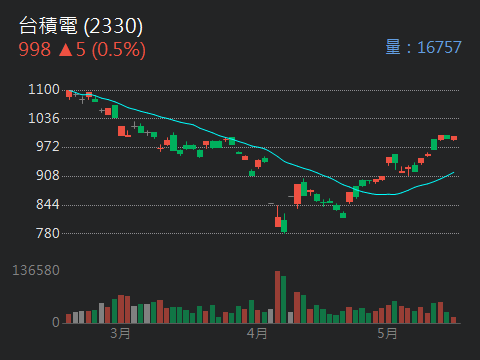480x360 pixels.
Task: Click the tallest red volume bar in April
Action: (x=277, y=297)
